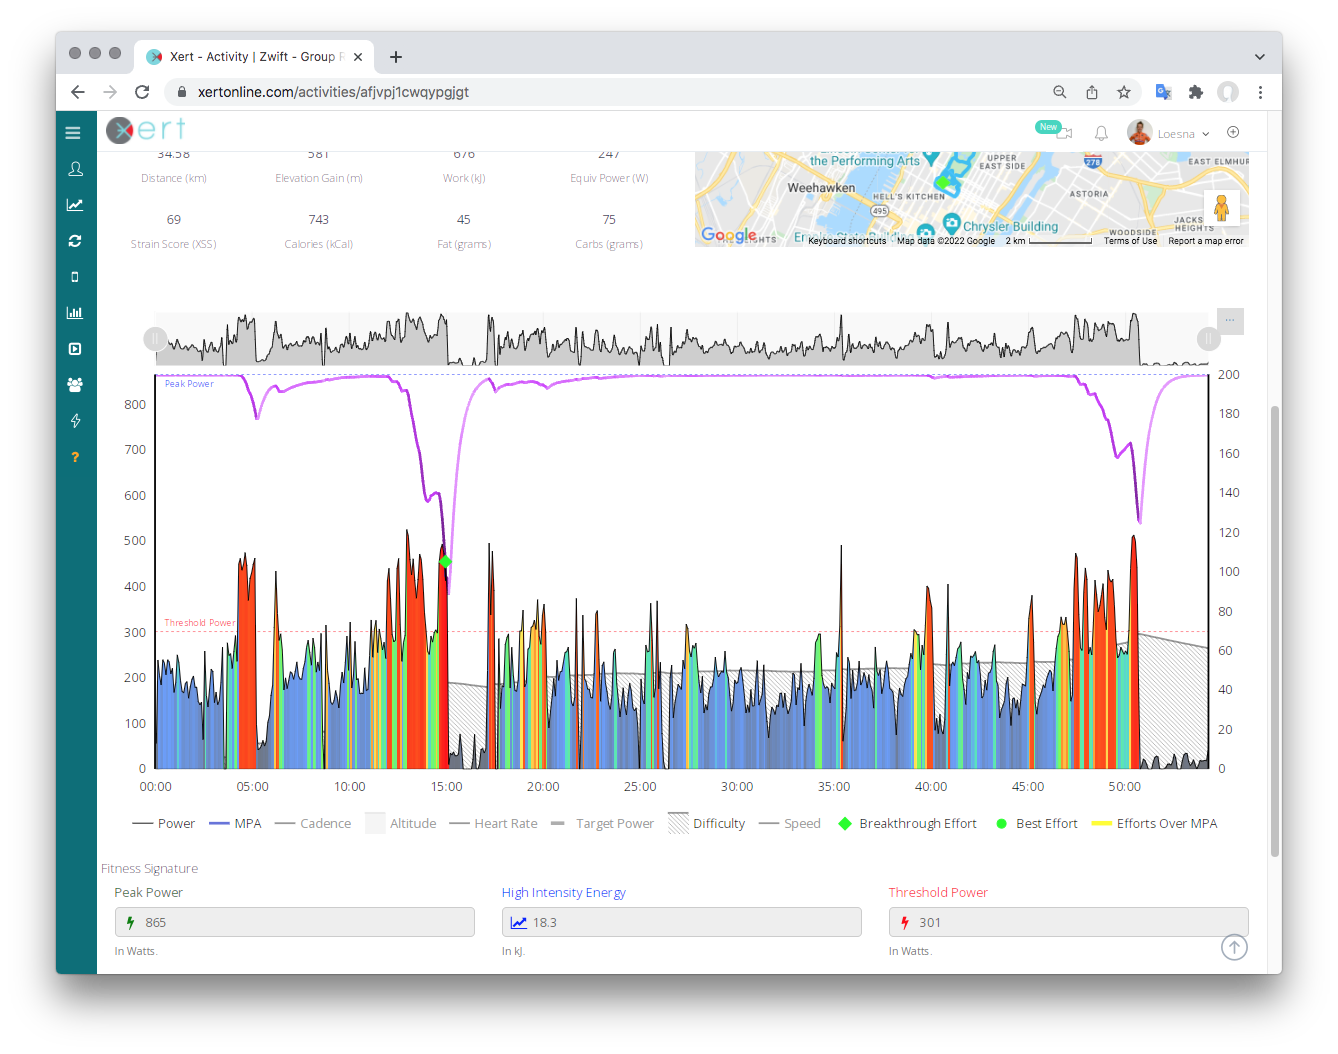Click the left range slider handle

155,339
